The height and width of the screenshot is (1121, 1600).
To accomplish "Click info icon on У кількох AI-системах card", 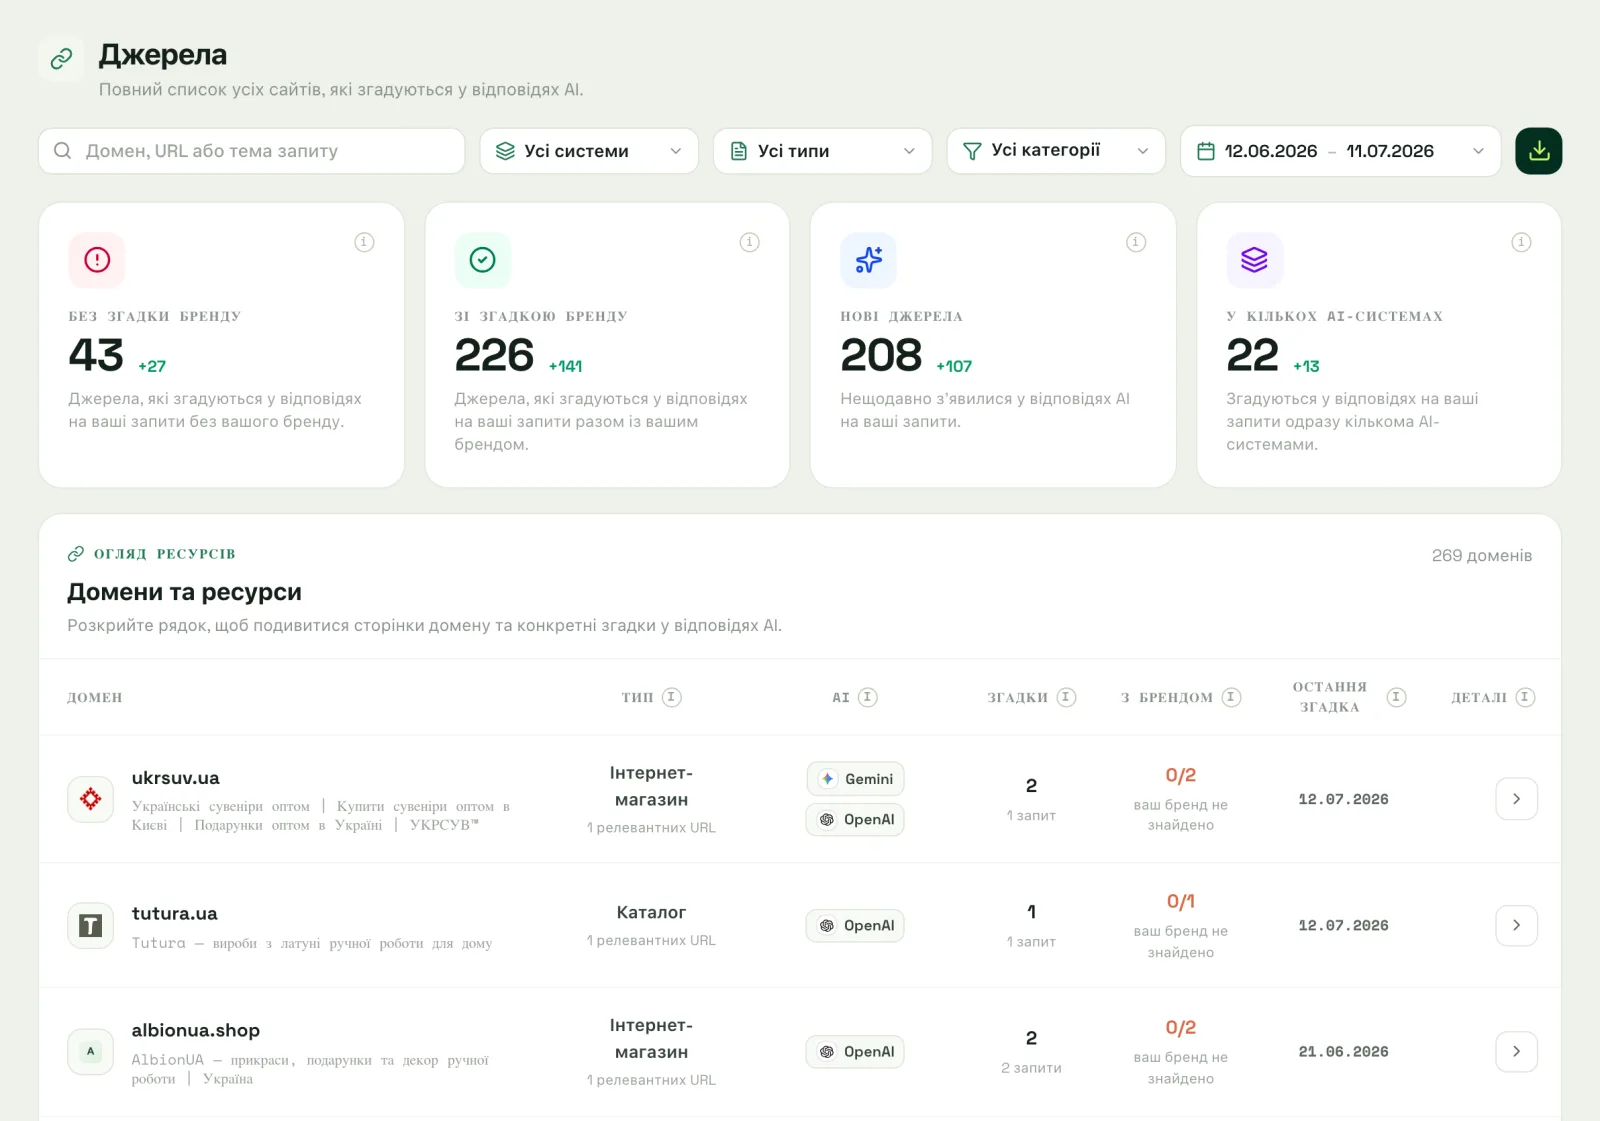I will tap(1521, 242).
